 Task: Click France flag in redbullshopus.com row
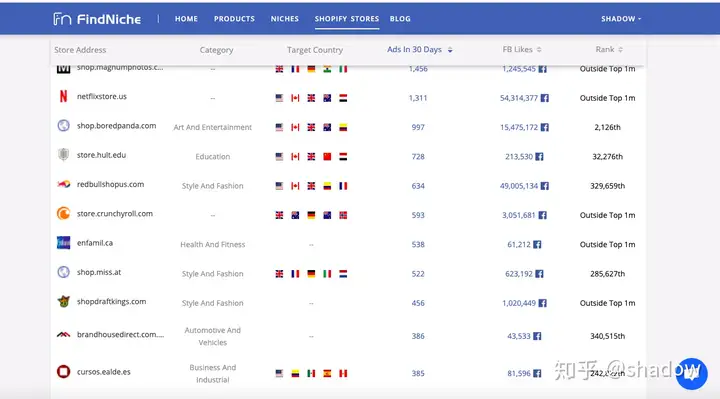pos(343,186)
